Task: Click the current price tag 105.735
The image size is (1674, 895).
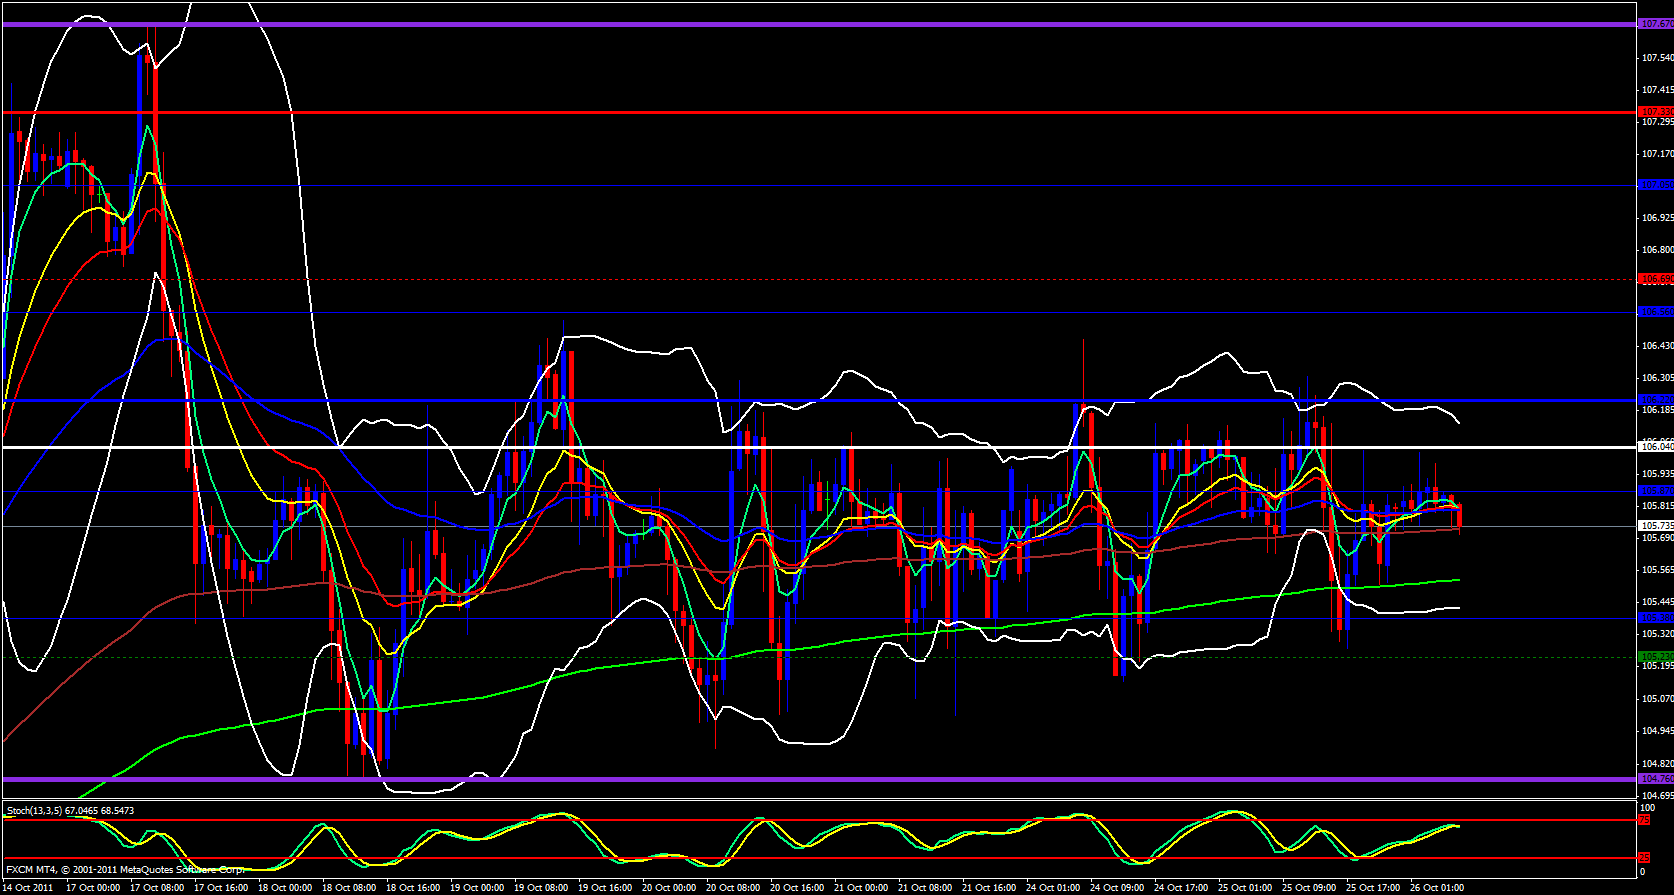Action: pos(1656,525)
